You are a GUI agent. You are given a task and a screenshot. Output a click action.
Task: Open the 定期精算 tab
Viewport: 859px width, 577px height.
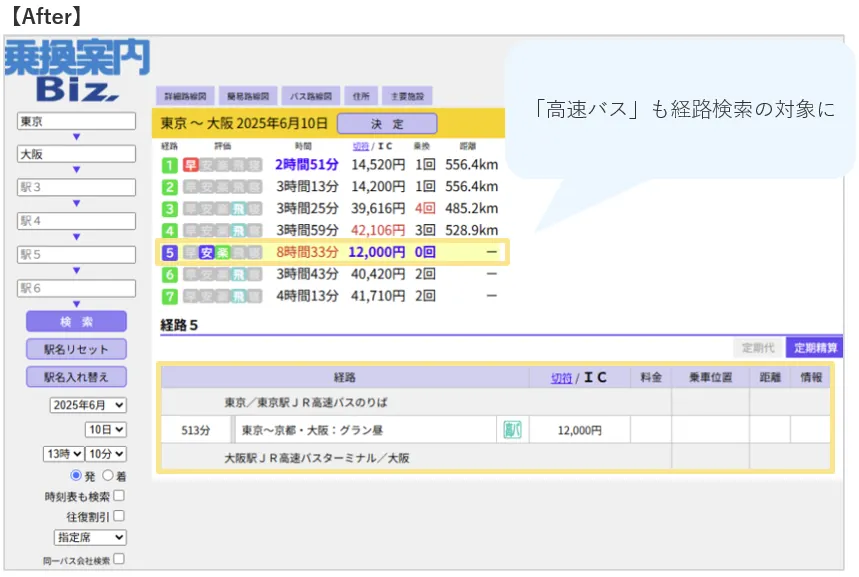(814, 347)
